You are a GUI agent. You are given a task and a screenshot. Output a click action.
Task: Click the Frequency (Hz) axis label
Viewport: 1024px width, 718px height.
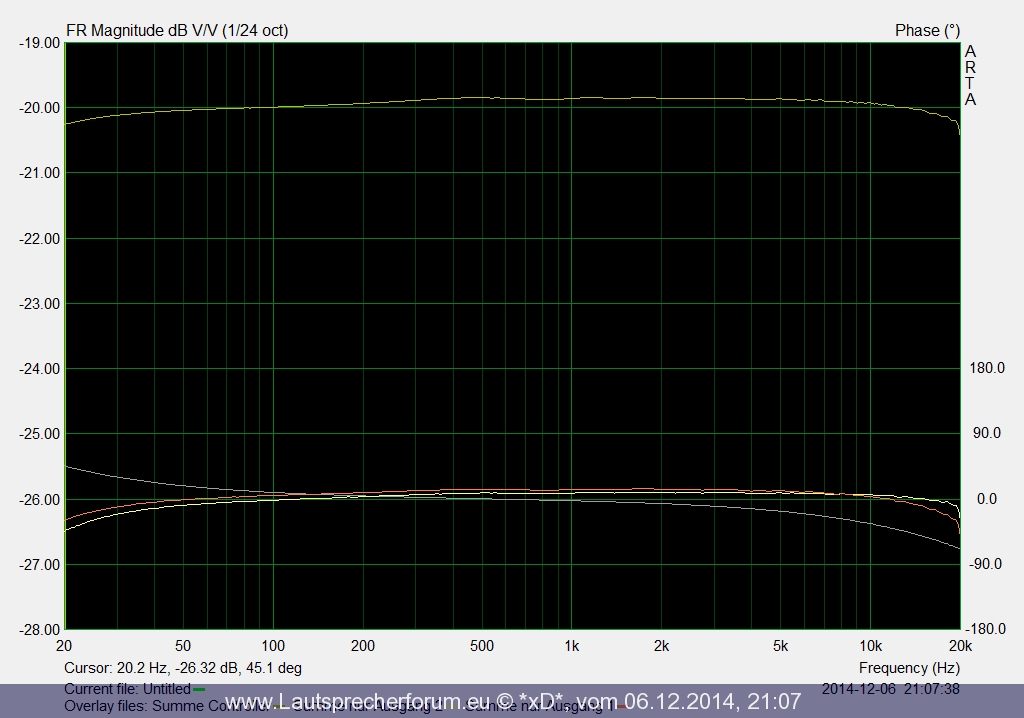click(x=909, y=668)
